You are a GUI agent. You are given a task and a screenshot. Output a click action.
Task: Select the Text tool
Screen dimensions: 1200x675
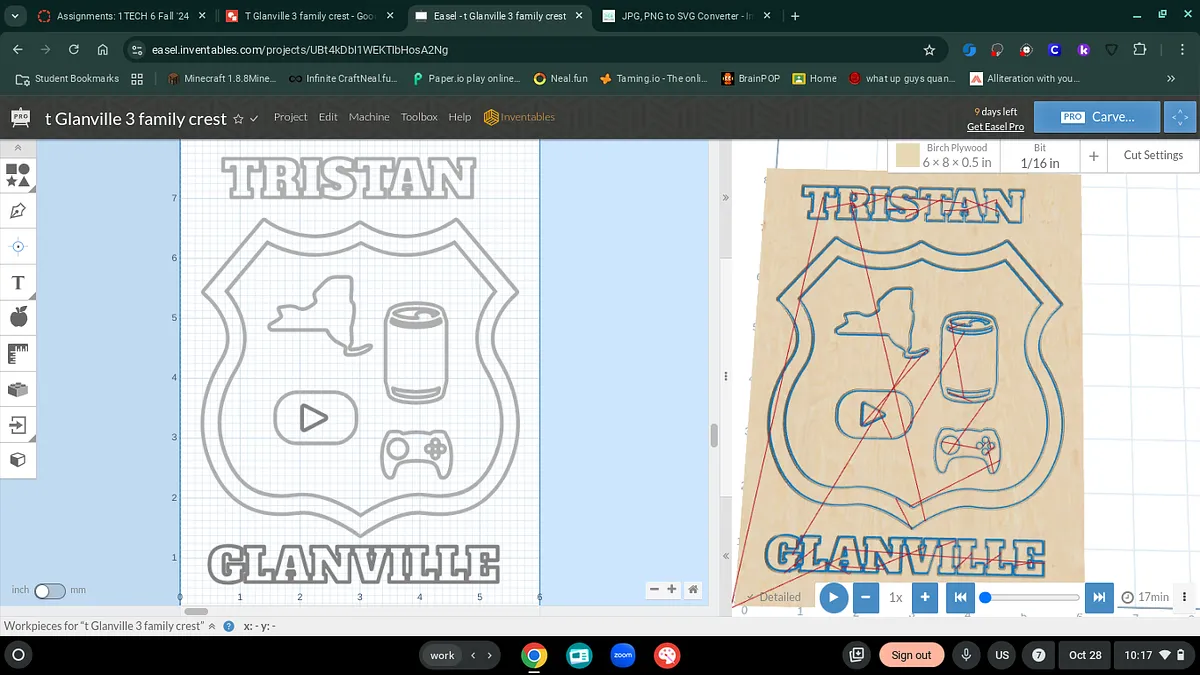[17, 282]
